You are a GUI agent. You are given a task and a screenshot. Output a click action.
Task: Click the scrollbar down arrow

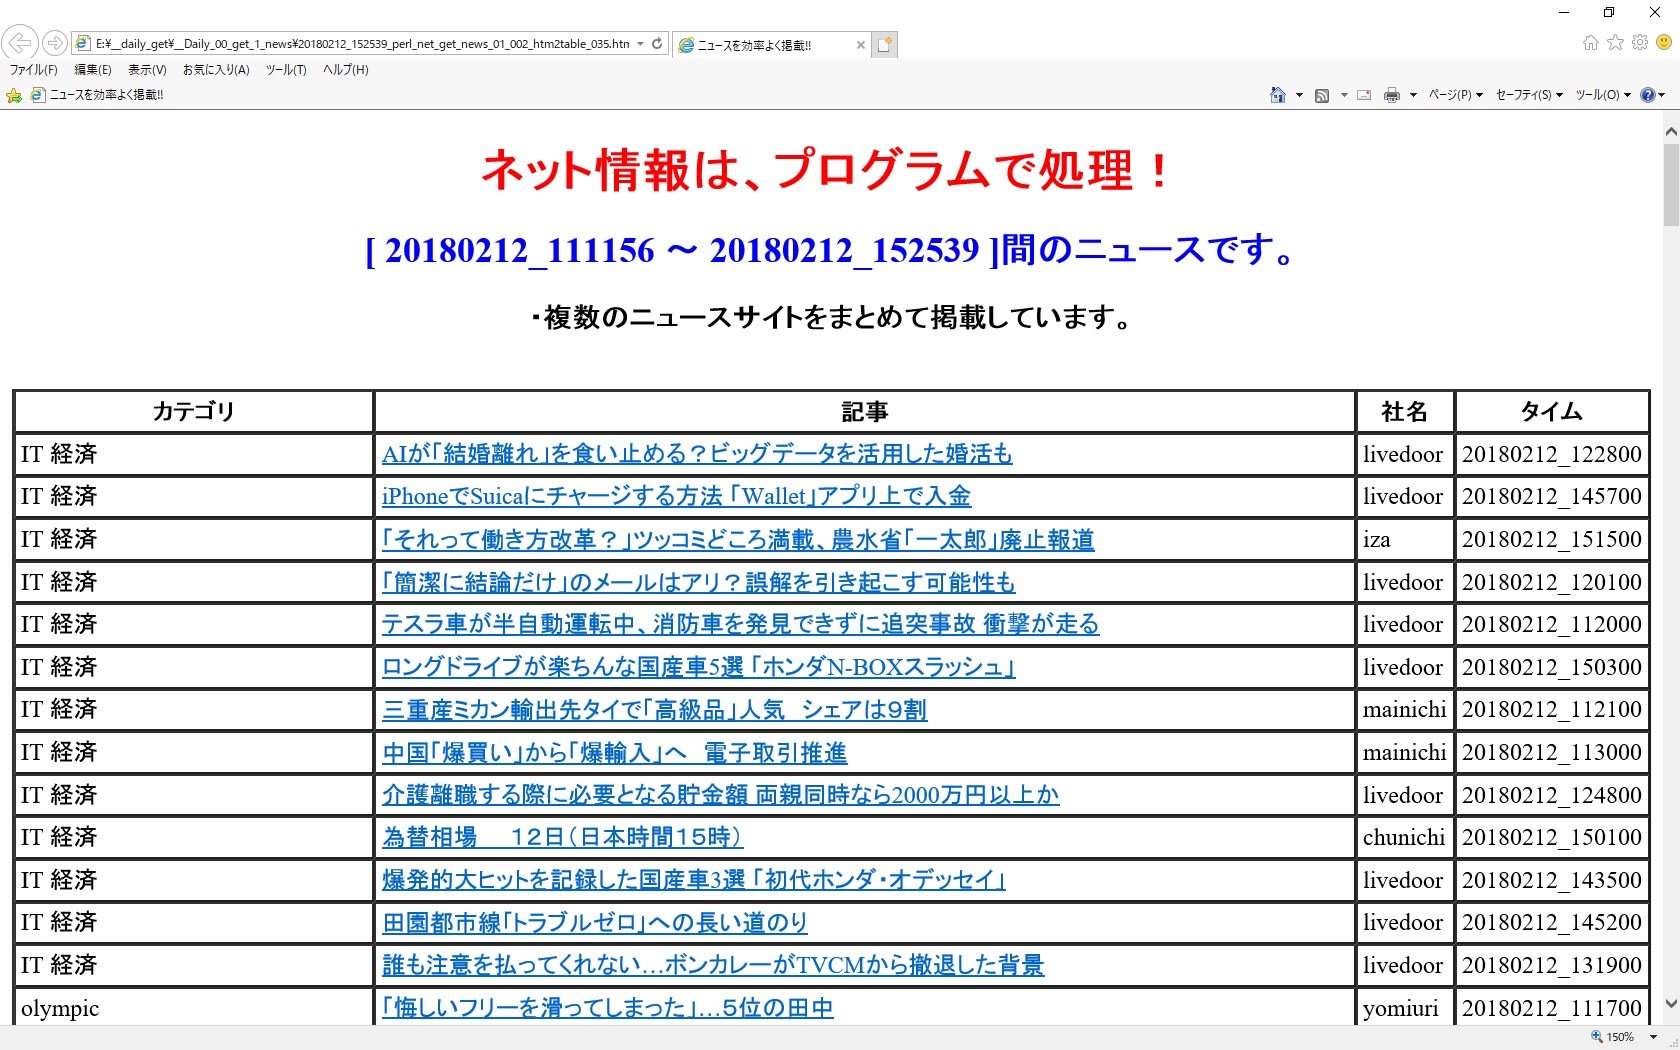click(1671, 1004)
